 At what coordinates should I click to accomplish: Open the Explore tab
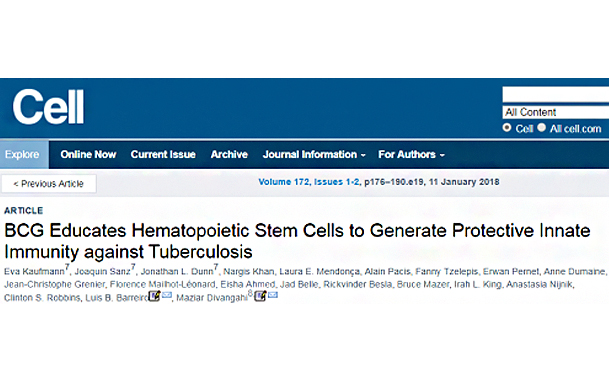pos(24,155)
